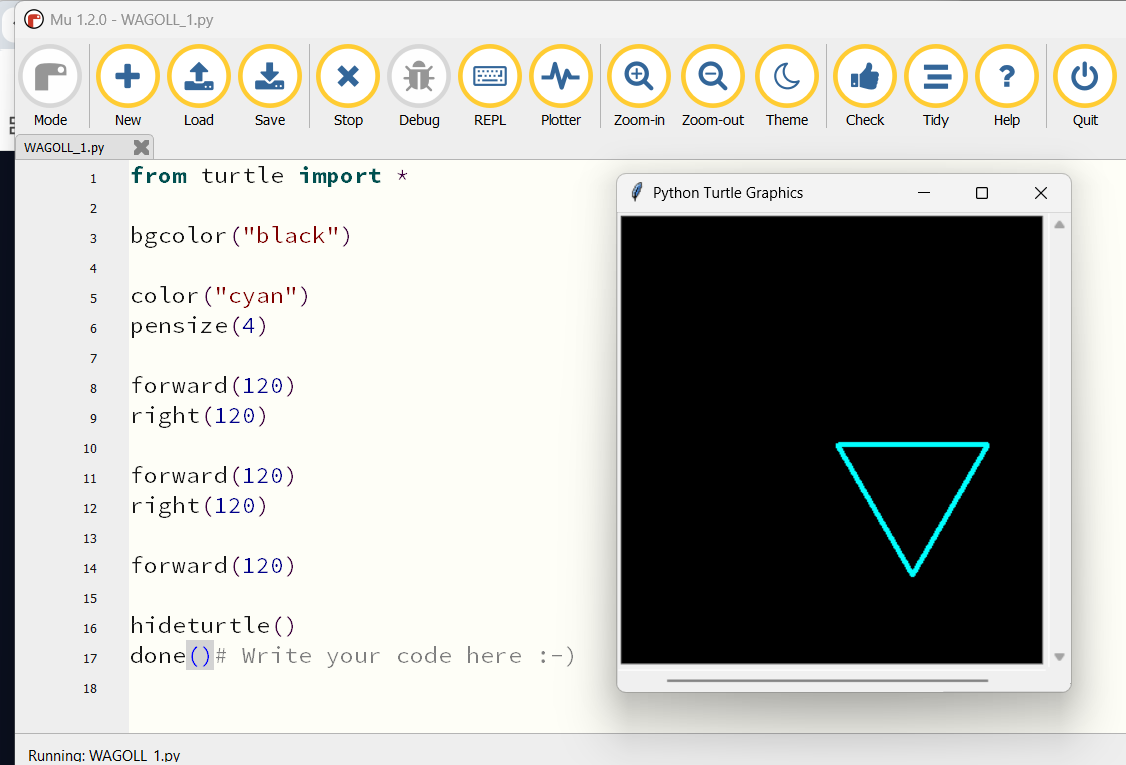
Task: Click forward(120) on line 14
Action: 213,566
